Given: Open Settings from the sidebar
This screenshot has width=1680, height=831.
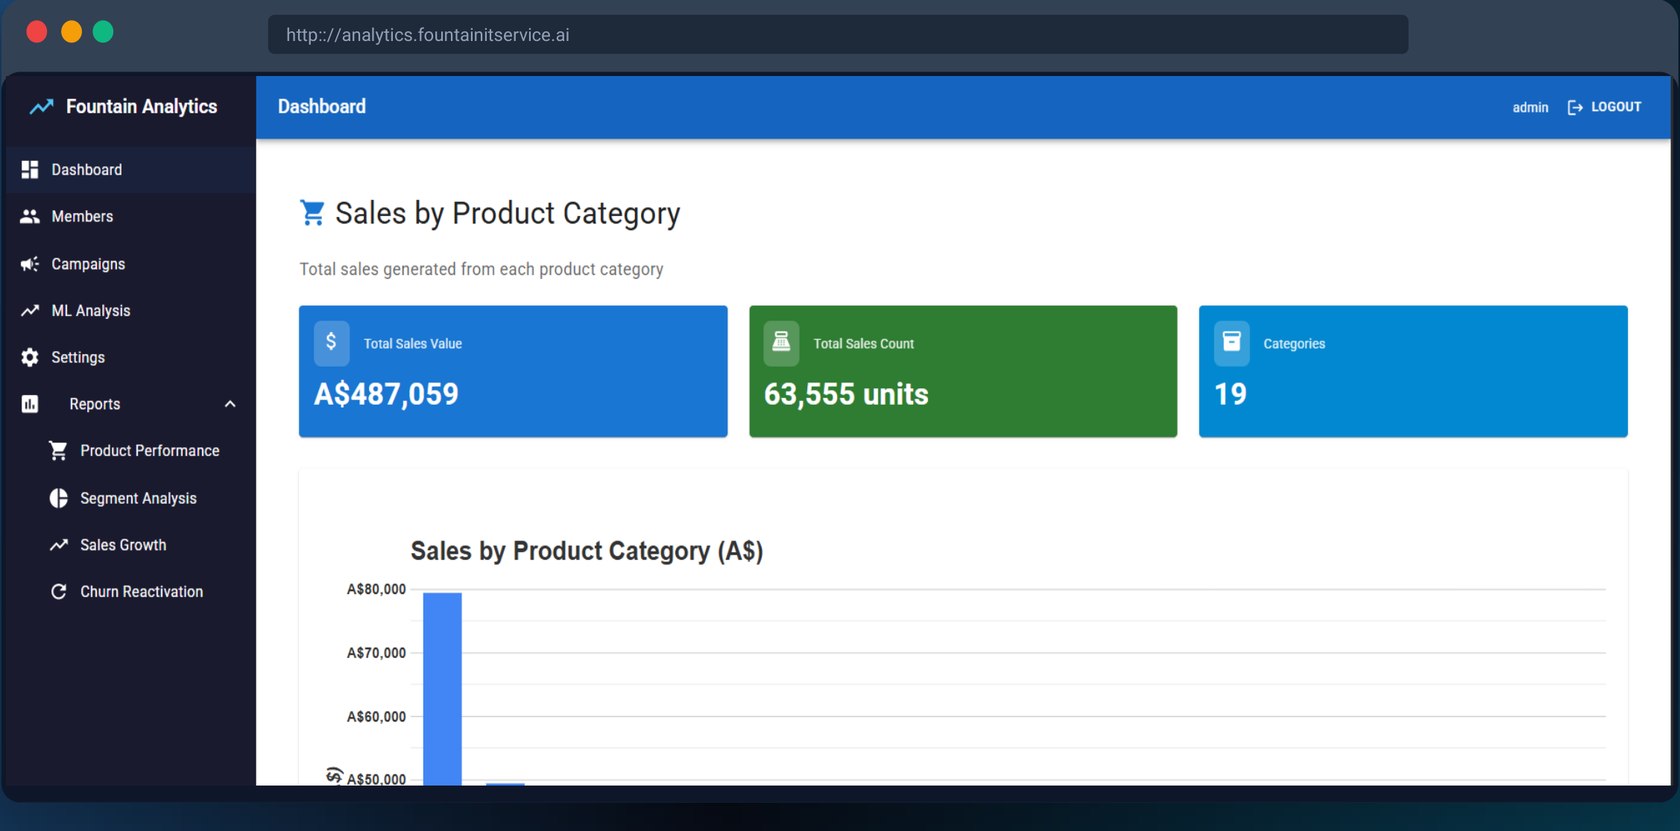Looking at the screenshot, I should [x=128, y=357].
